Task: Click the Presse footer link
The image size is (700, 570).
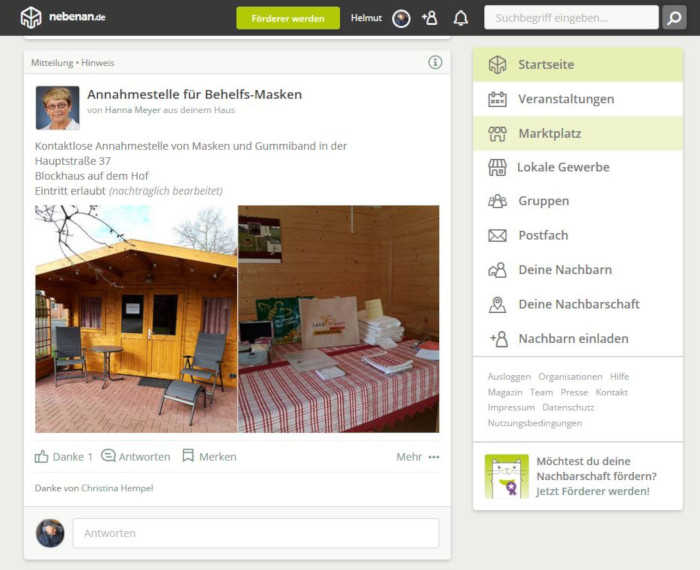Action: [574, 392]
